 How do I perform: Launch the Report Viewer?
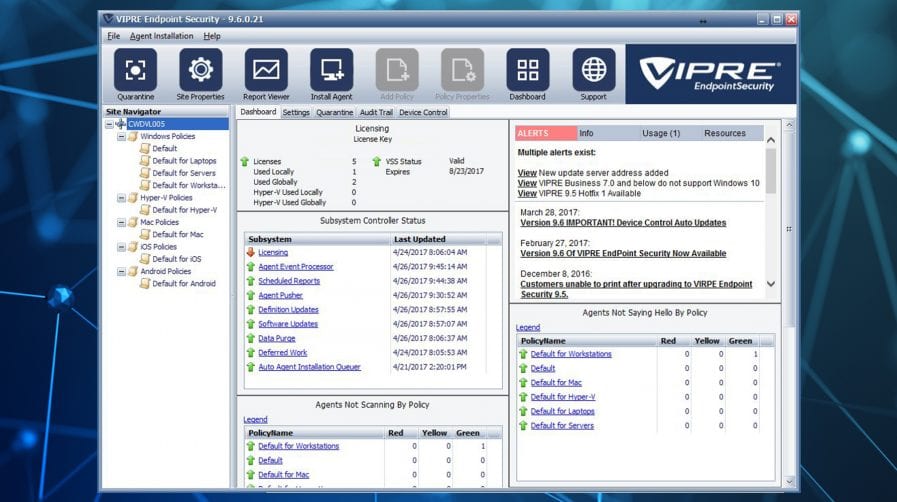click(266, 70)
